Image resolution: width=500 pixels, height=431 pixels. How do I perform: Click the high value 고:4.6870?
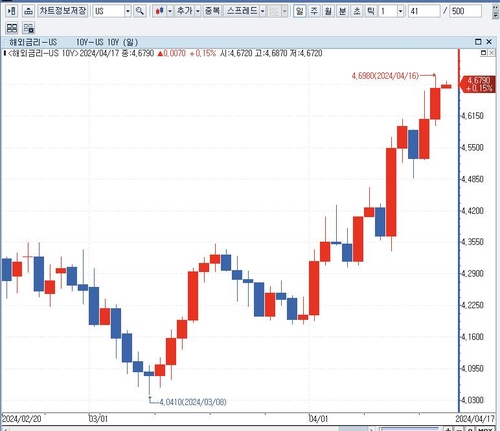click(271, 53)
